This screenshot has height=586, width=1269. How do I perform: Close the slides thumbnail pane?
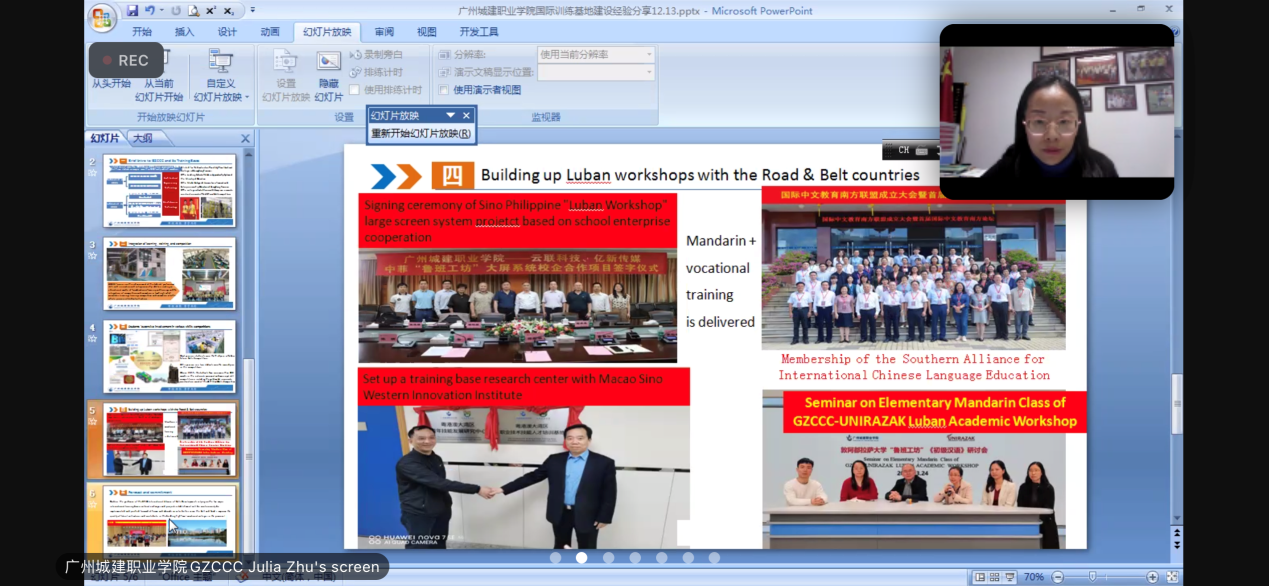tap(245, 139)
